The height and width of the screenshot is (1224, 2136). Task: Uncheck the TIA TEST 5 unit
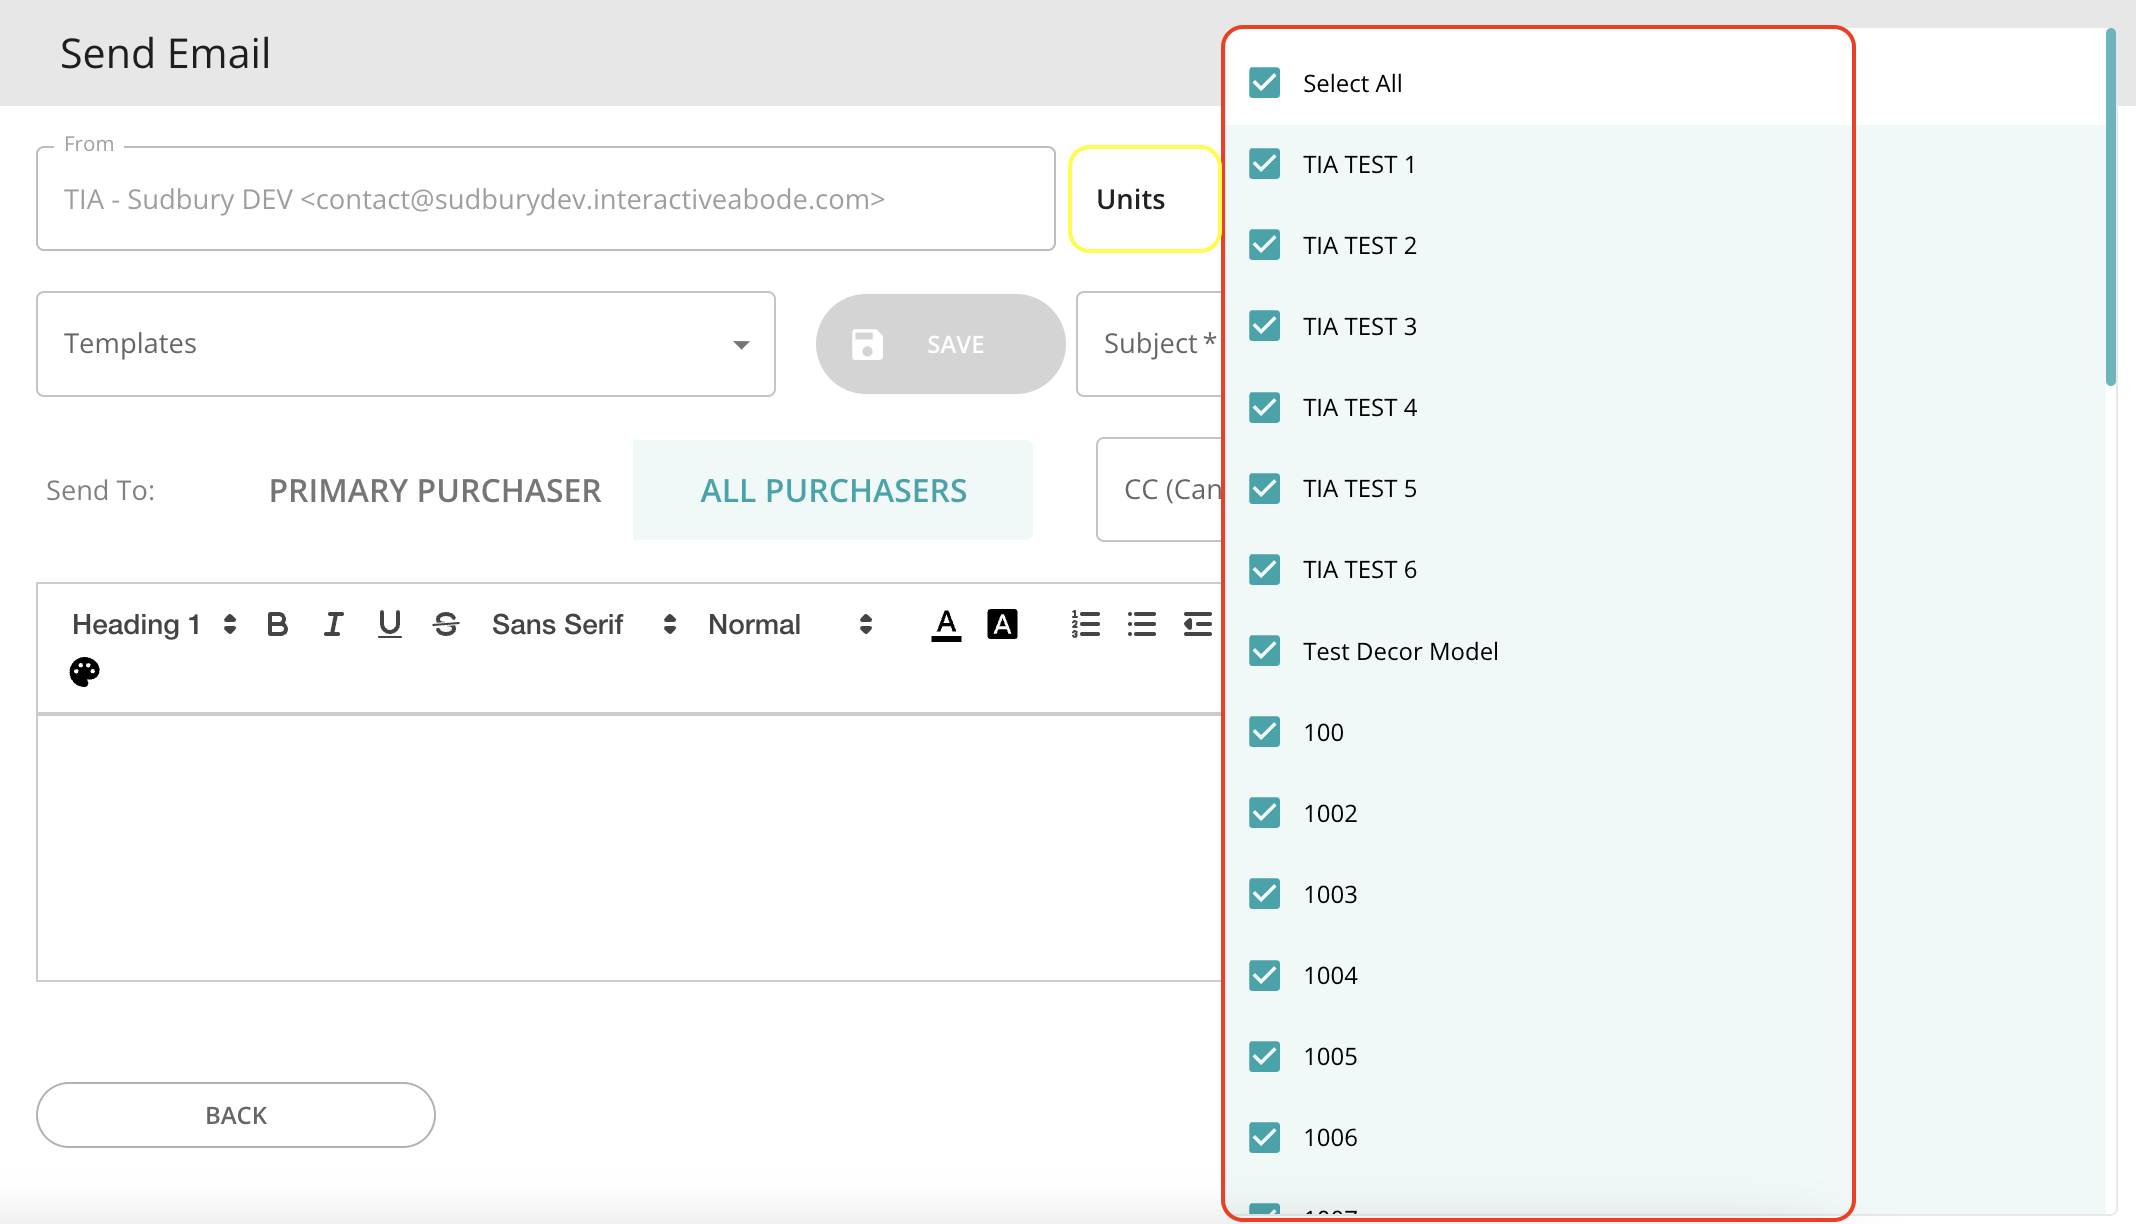coord(1265,489)
